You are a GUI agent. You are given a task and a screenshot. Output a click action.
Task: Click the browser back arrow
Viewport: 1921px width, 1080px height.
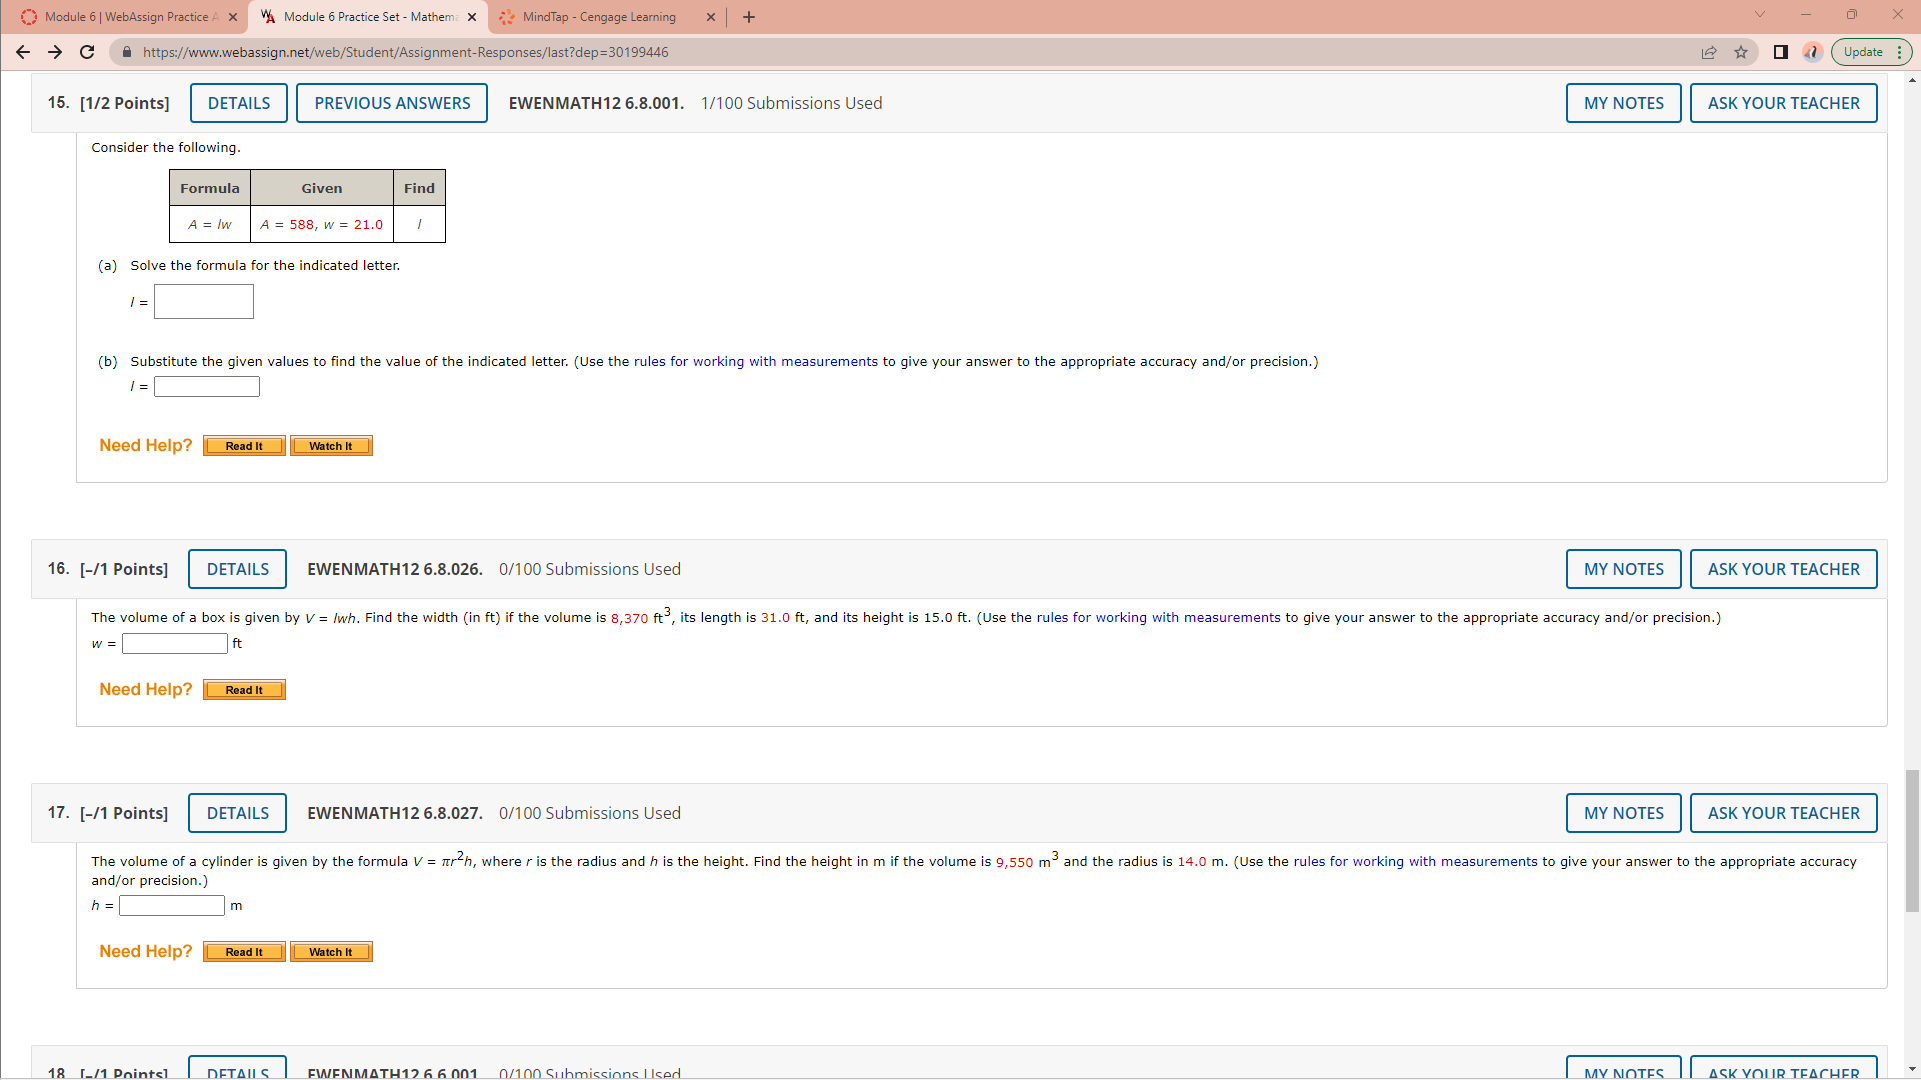click(x=23, y=52)
